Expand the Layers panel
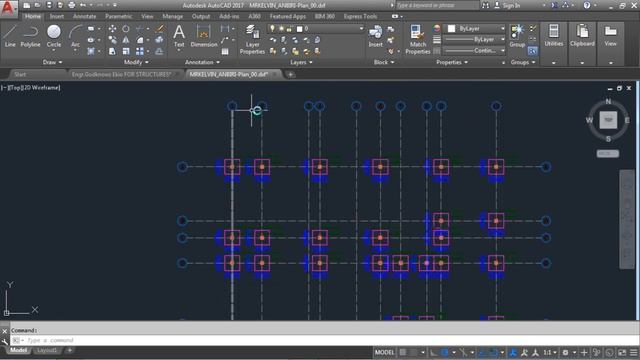This screenshot has height=360, width=640. click(x=301, y=62)
